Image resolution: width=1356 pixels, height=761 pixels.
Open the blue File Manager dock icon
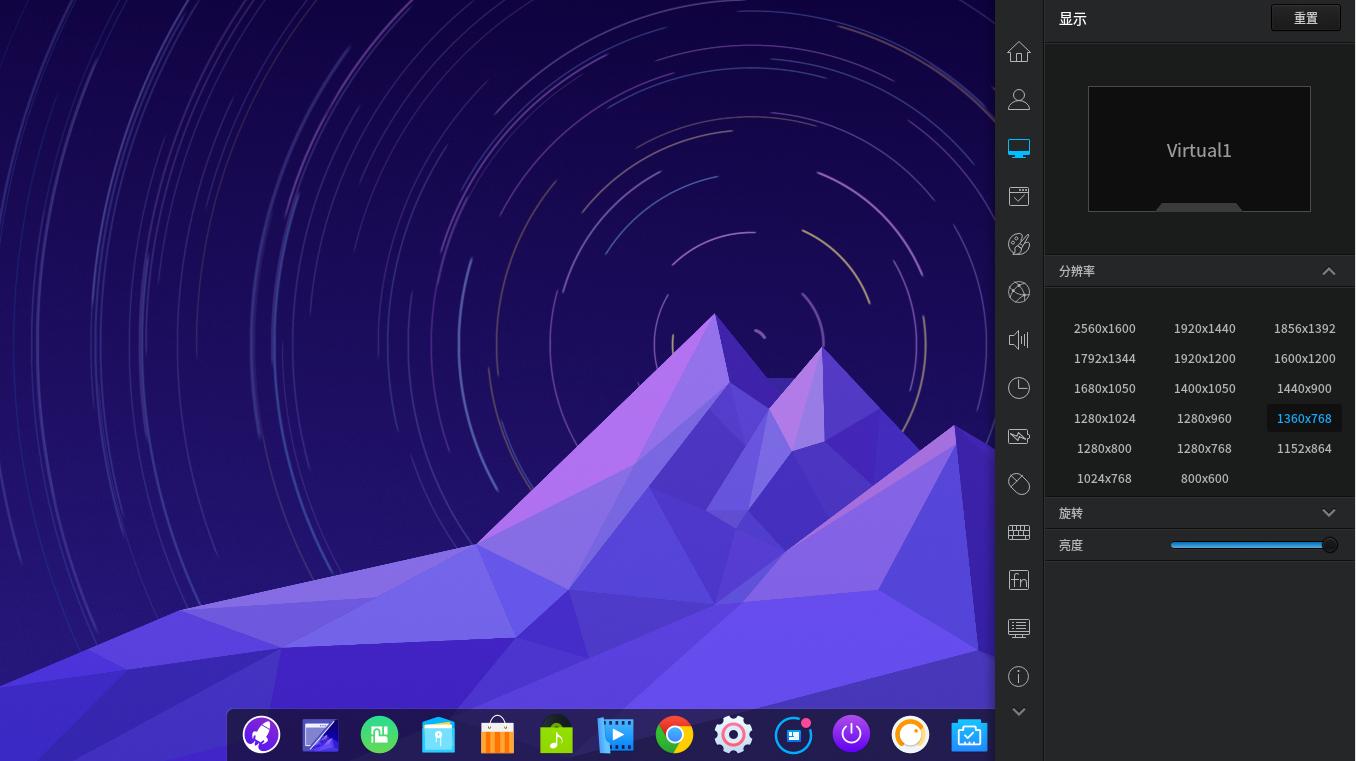438,735
